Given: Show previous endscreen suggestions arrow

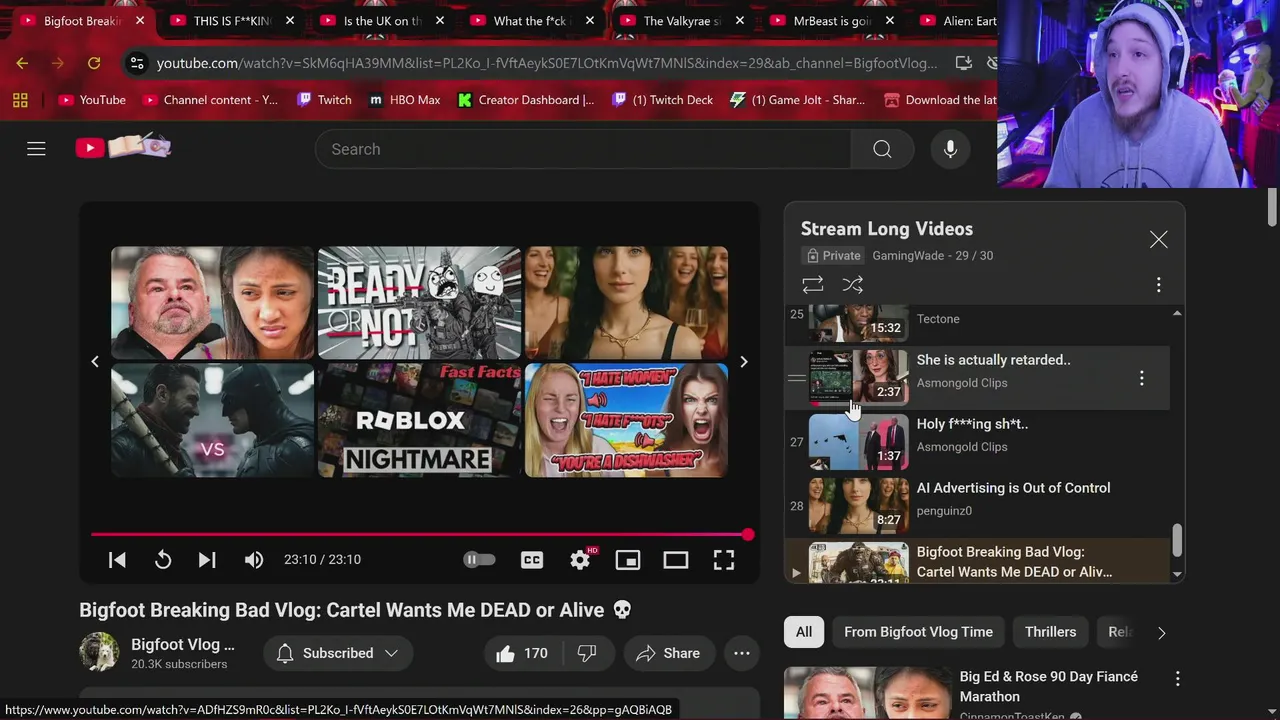Looking at the screenshot, I should point(95,362).
